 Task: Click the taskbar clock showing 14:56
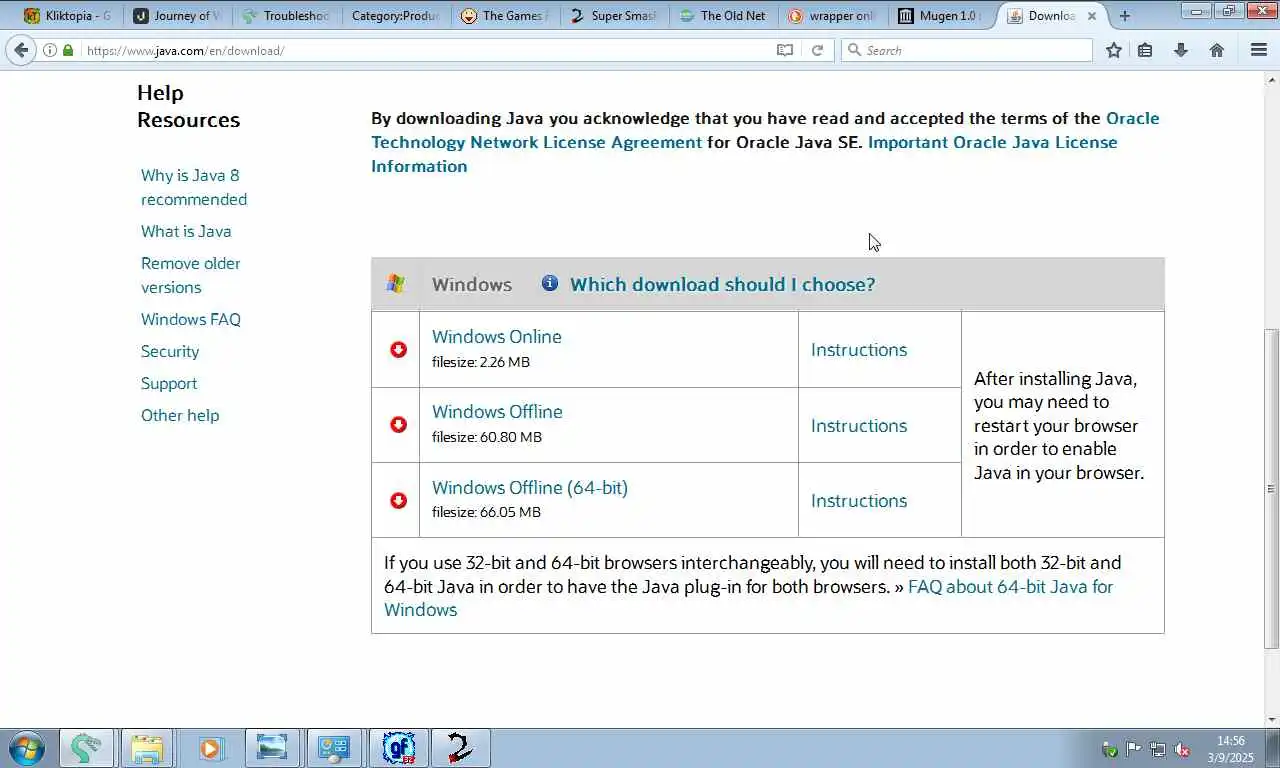[x=1231, y=749]
